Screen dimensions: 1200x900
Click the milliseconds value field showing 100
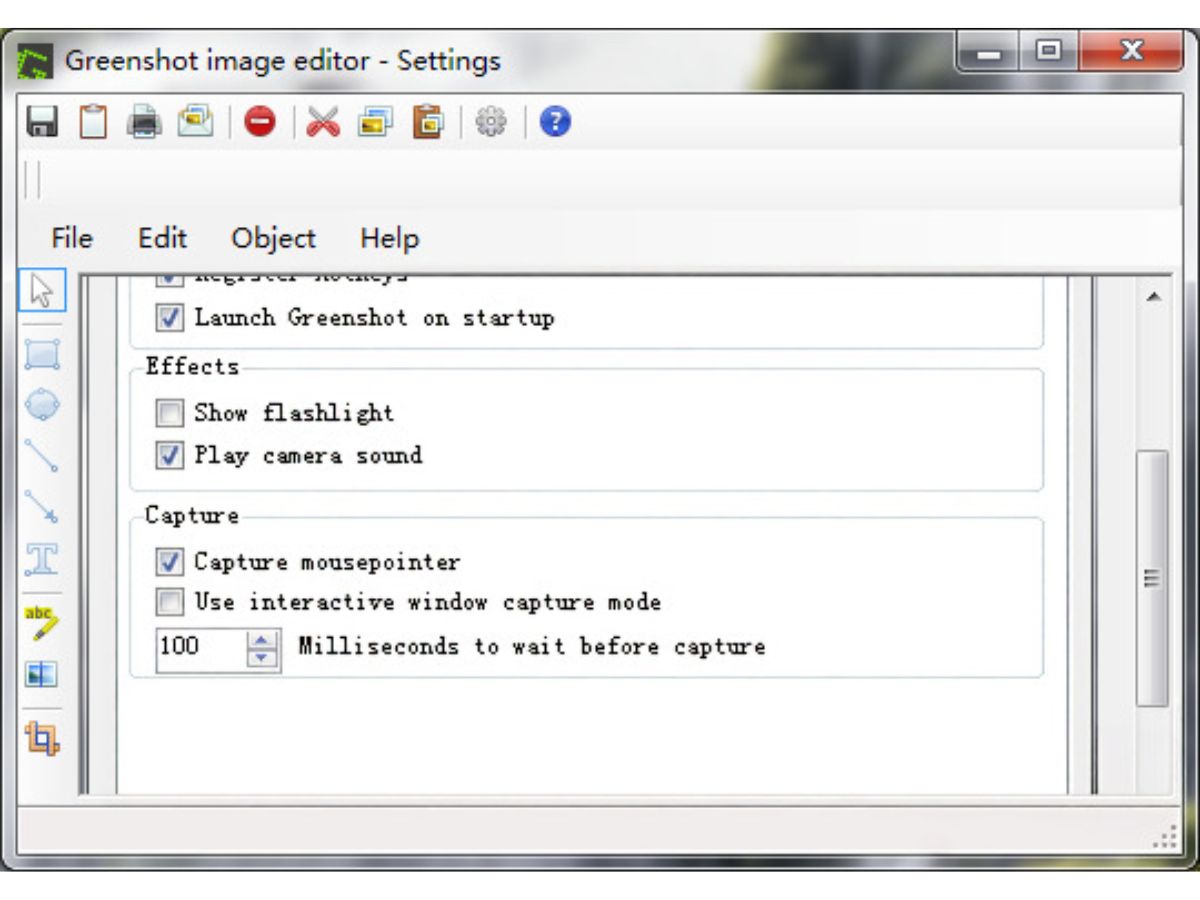pos(200,647)
